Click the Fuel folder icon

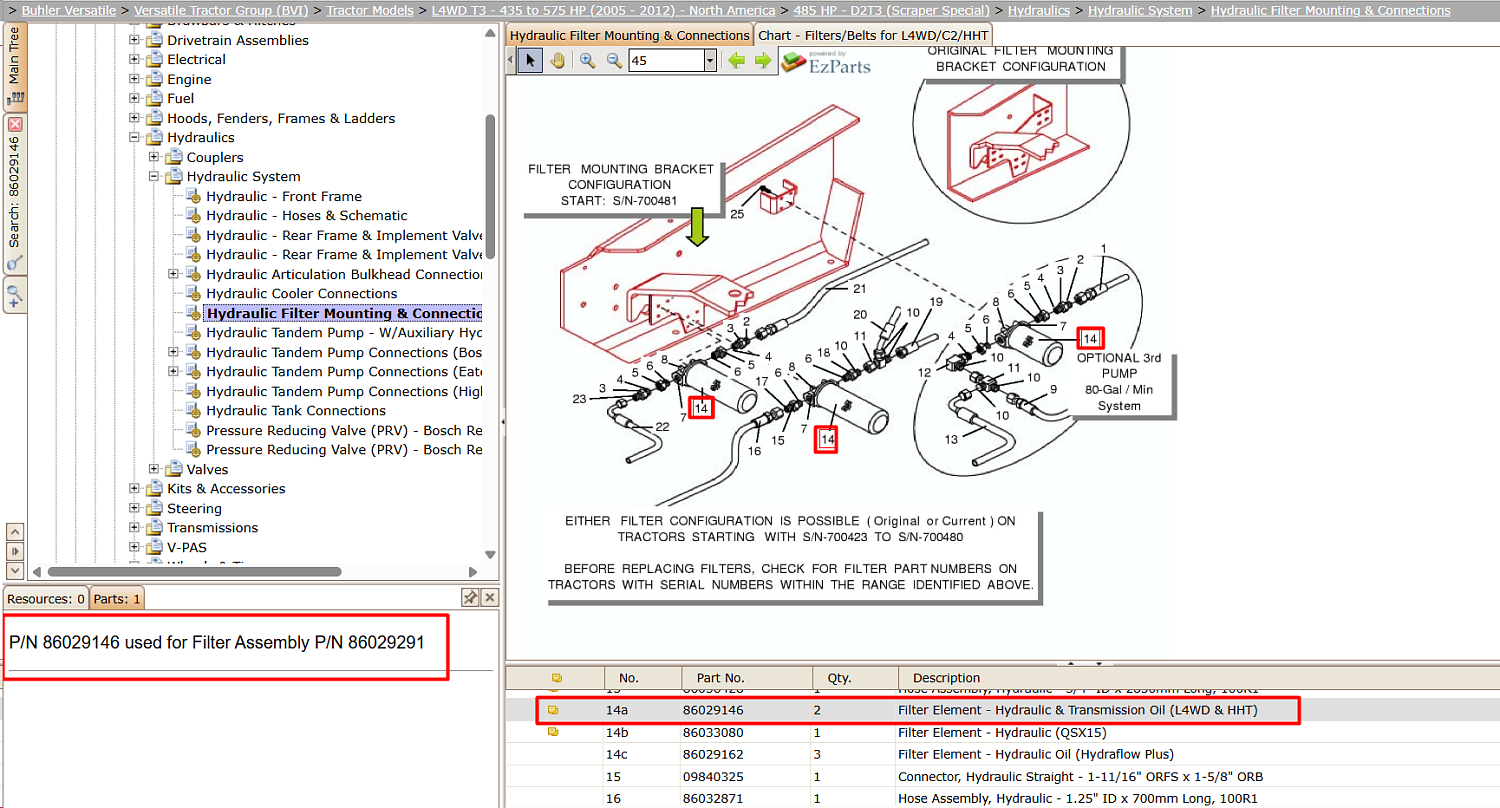[153, 99]
